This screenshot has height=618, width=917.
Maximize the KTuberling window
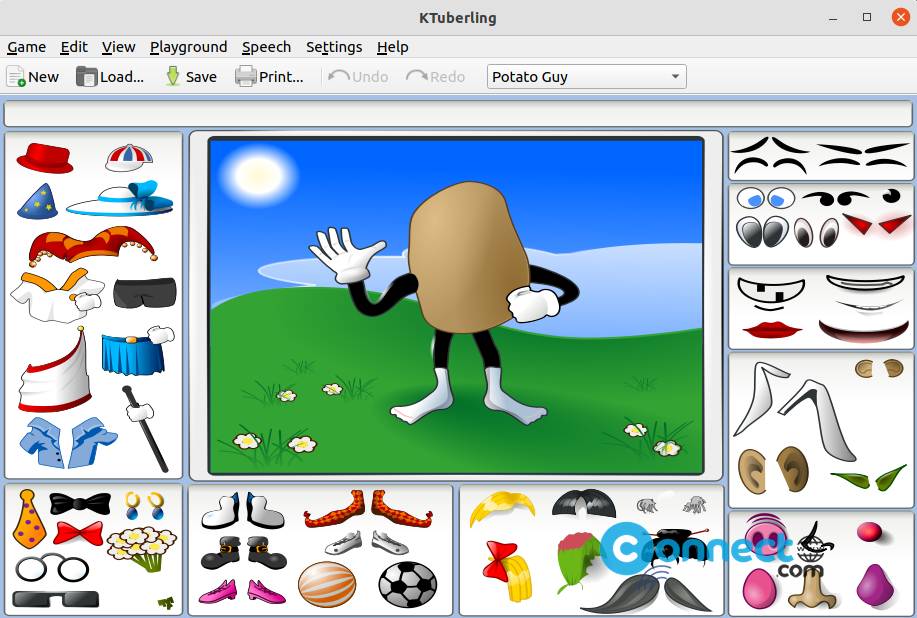point(867,17)
